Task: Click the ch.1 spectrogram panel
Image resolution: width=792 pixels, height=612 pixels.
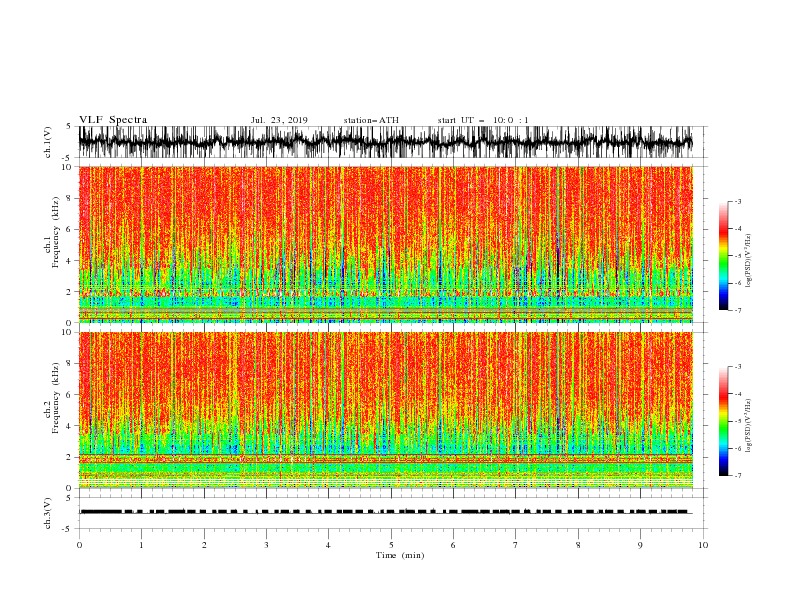Action: 385,244
